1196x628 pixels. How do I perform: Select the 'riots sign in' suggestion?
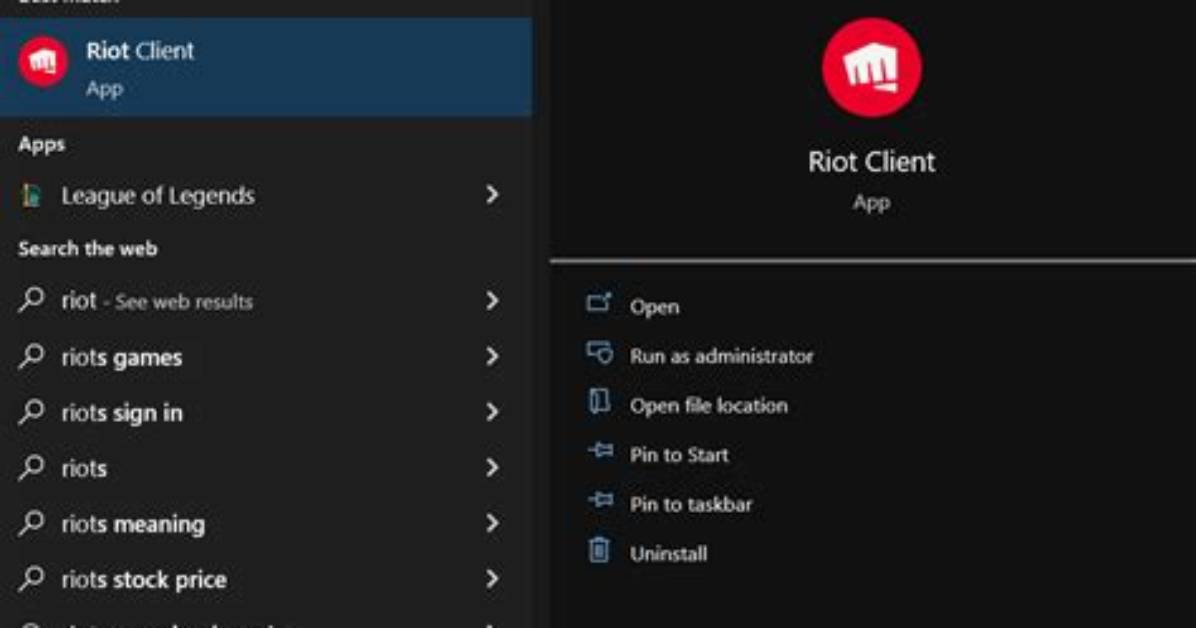tap(265, 413)
